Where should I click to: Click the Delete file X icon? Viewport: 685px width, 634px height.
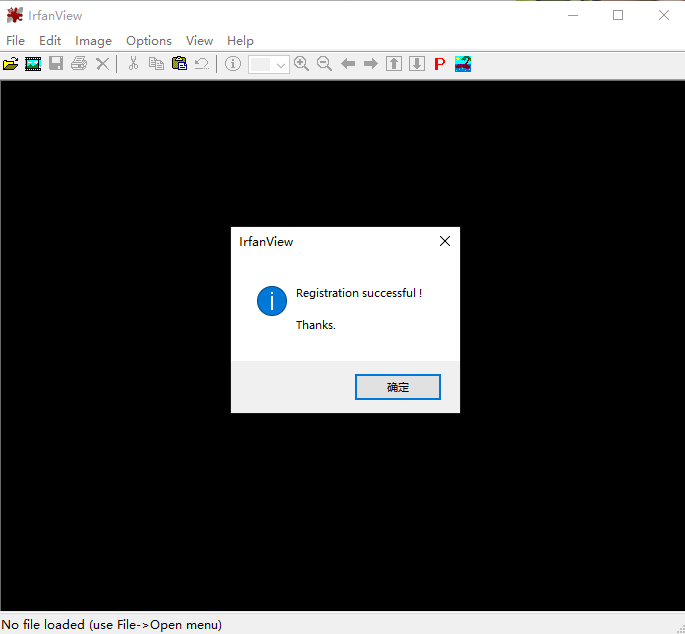point(102,64)
